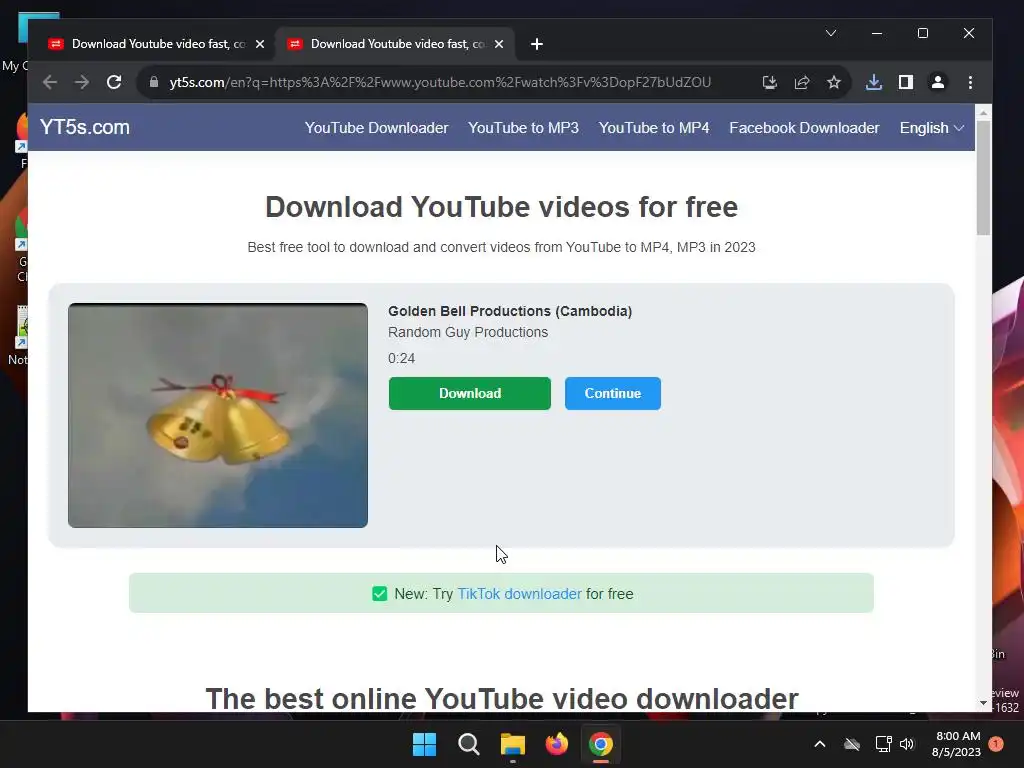Image resolution: width=1024 pixels, height=768 pixels.
Task: Click the browser forward arrow
Action: (x=82, y=82)
